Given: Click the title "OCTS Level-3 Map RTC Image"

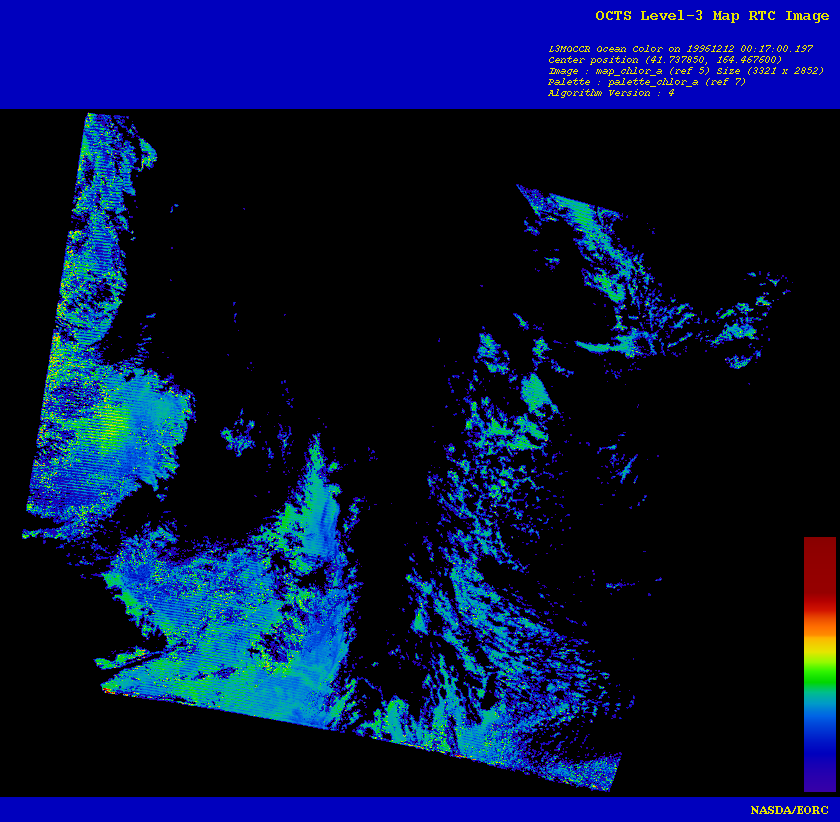Looking at the screenshot, I should (712, 16).
